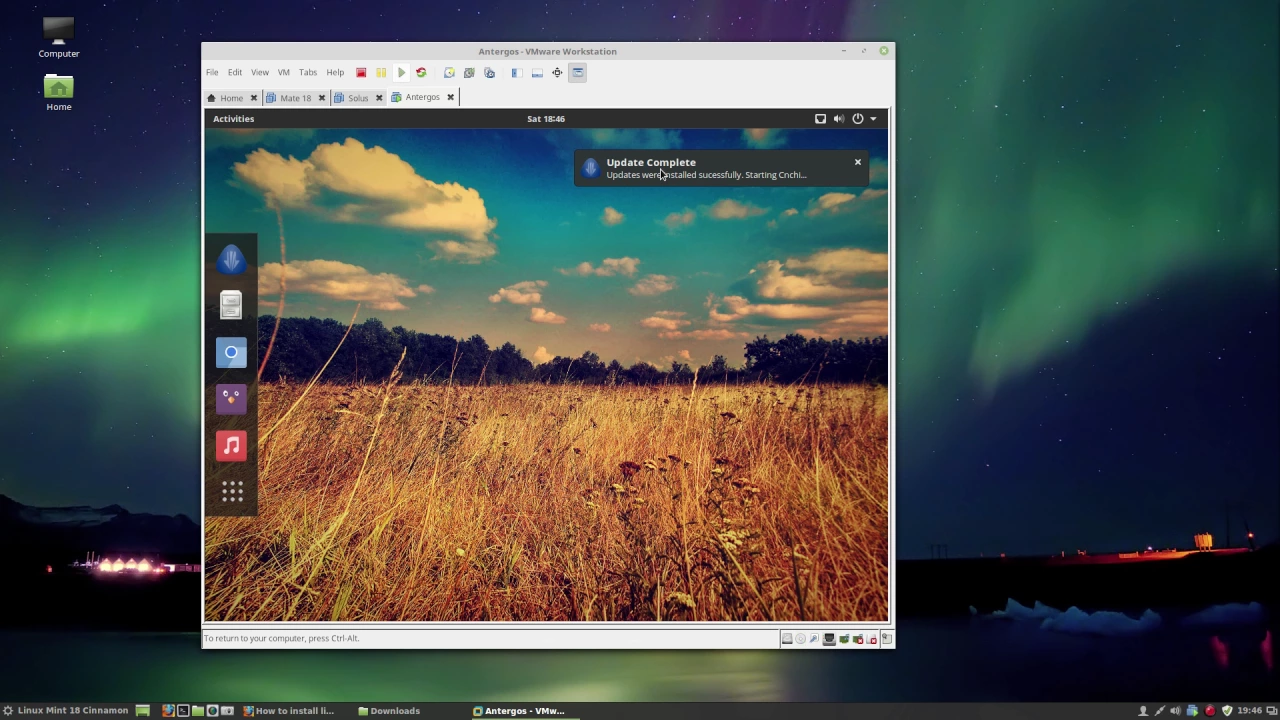Revert VM to previous snapshot icon

[x=469, y=72]
